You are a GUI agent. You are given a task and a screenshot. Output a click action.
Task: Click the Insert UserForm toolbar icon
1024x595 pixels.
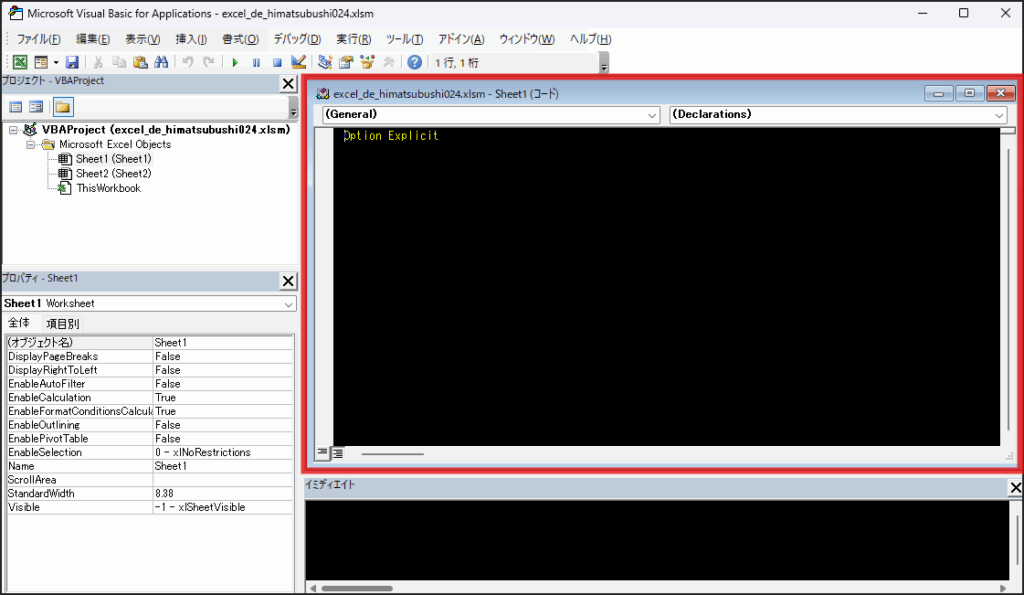(x=40, y=62)
